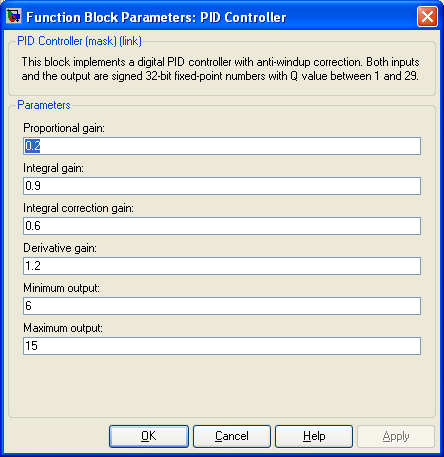Click the Integral correction gain label
The height and width of the screenshot is (457, 444).
pyautogui.click(x=78, y=208)
